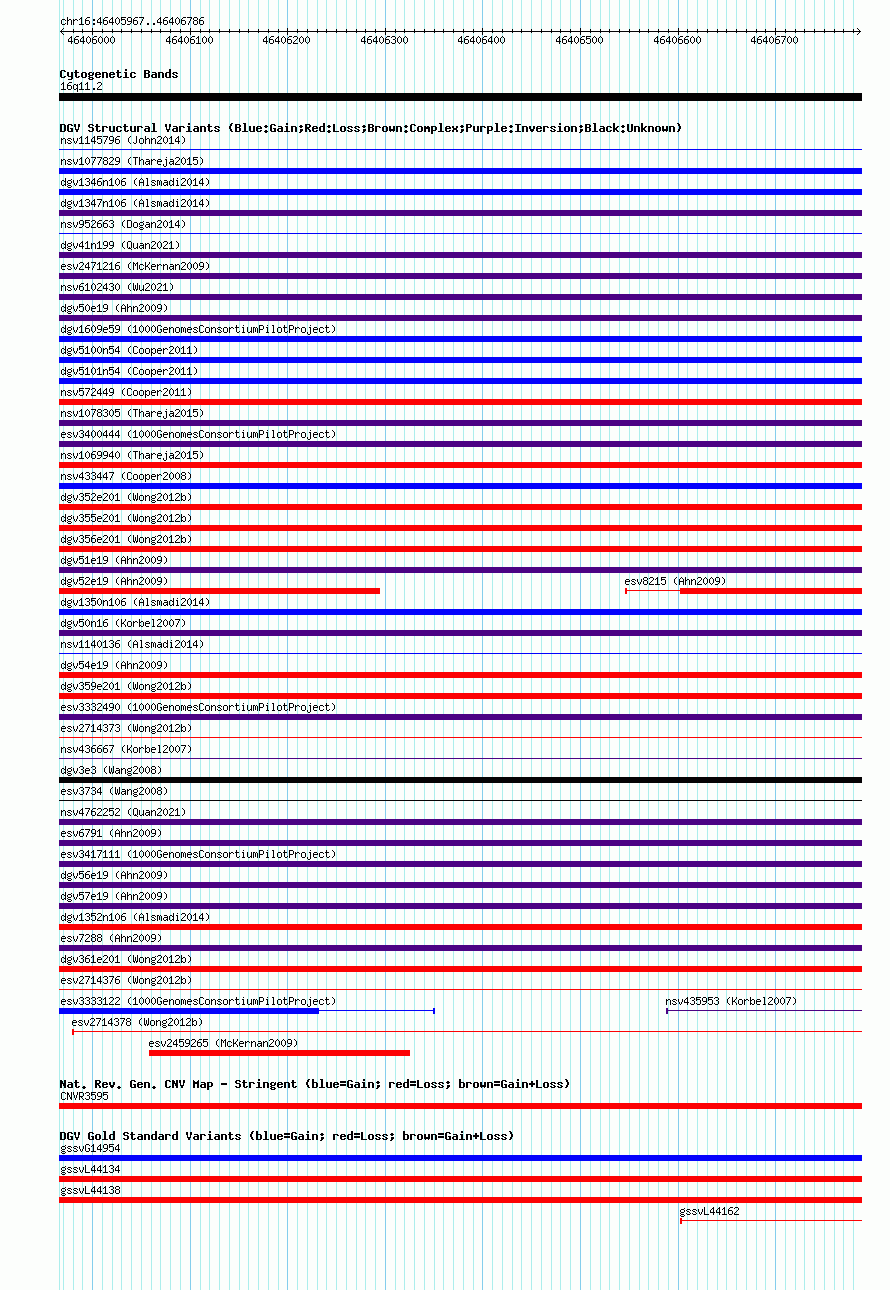890x1290 pixels.
Task: Click esv3734 (Wang2008) label
Action: 114,791
